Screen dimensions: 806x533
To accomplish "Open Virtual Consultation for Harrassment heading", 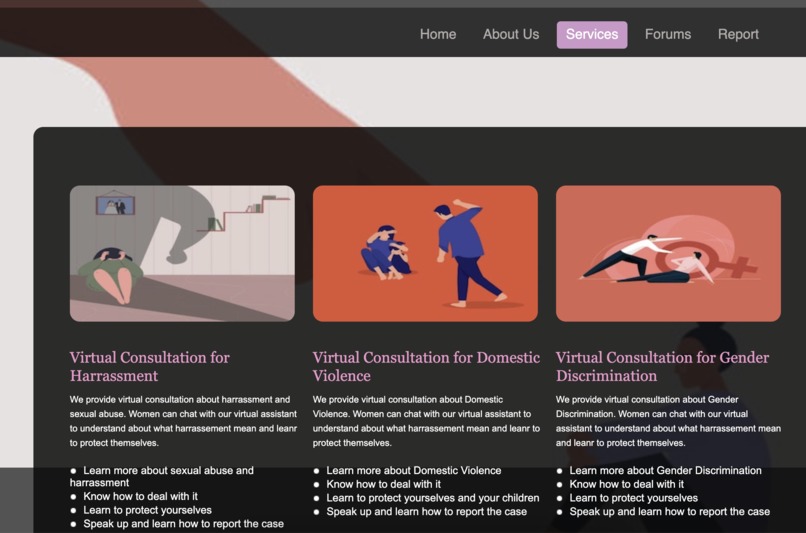I will [x=150, y=366].
